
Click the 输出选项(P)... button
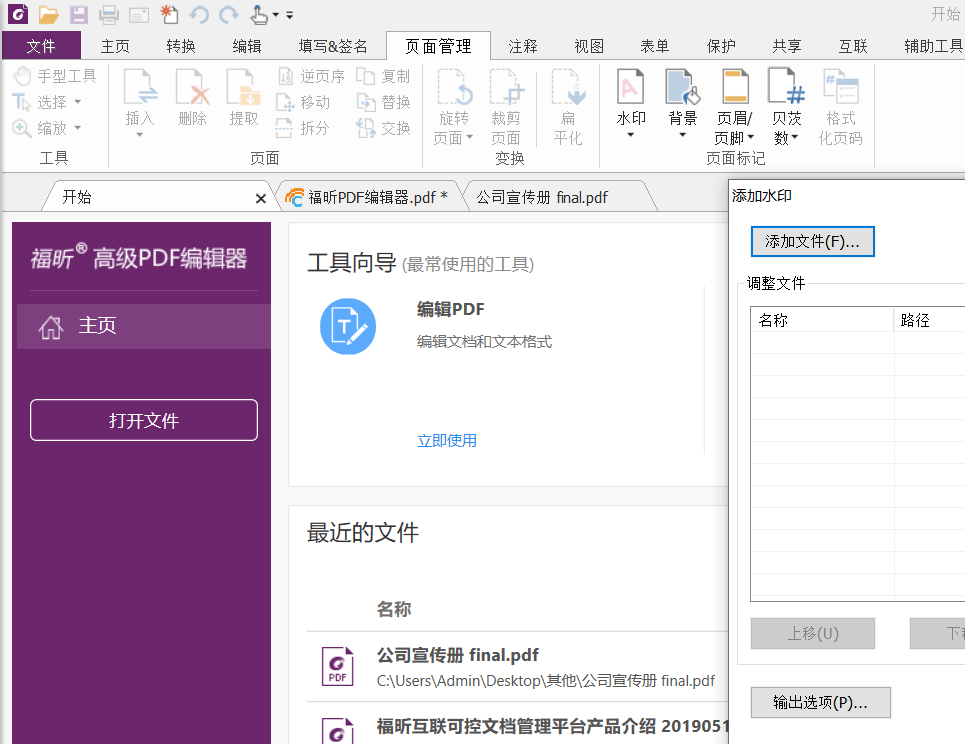coord(820,702)
